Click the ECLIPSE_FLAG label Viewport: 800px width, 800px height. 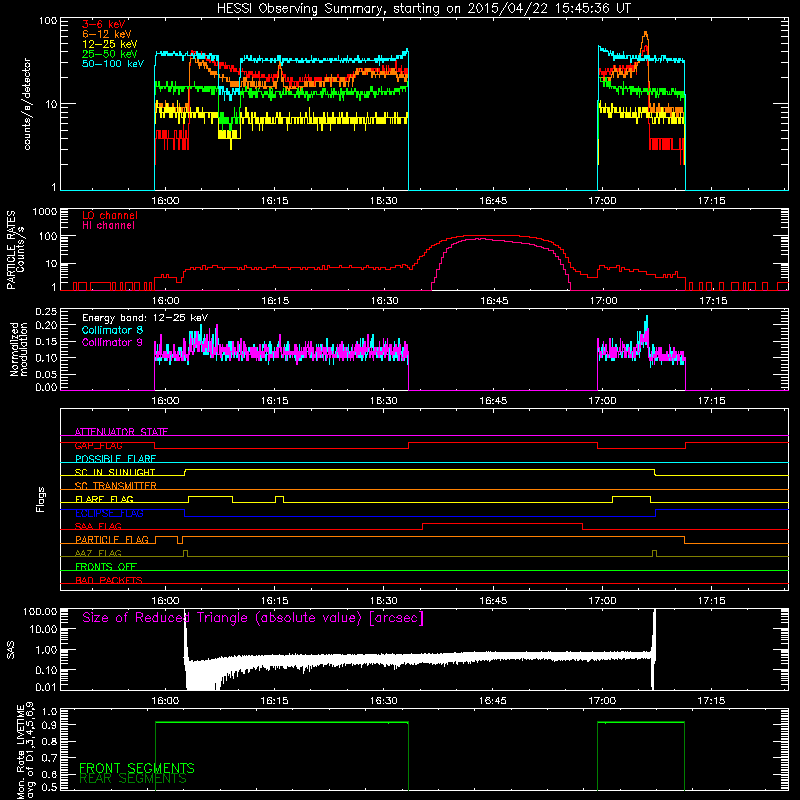coord(109,513)
